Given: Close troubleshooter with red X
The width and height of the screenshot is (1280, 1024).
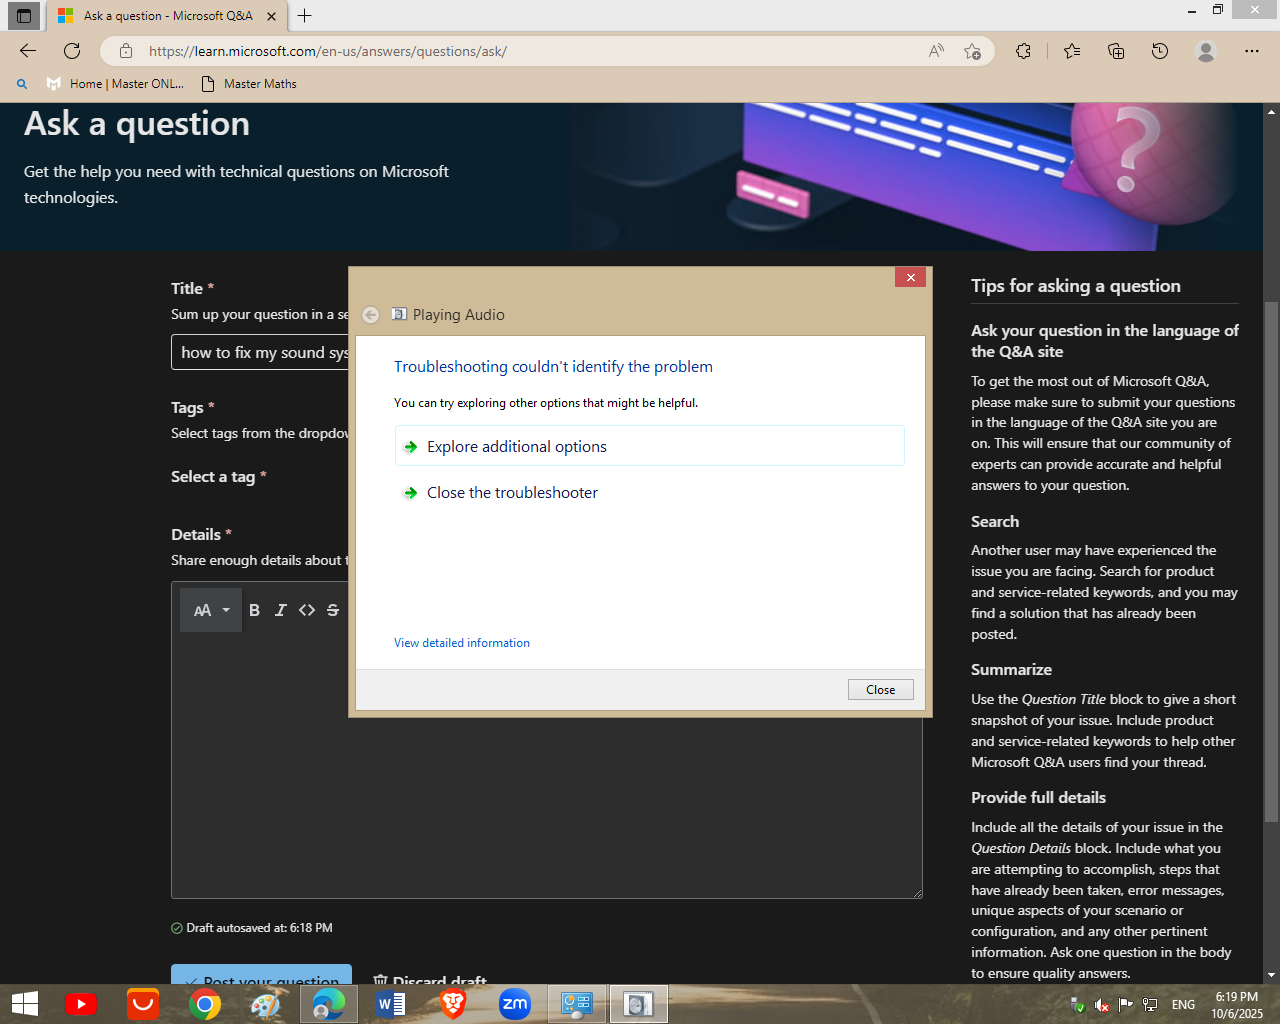Looking at the screenshot, I should [910, 277].
